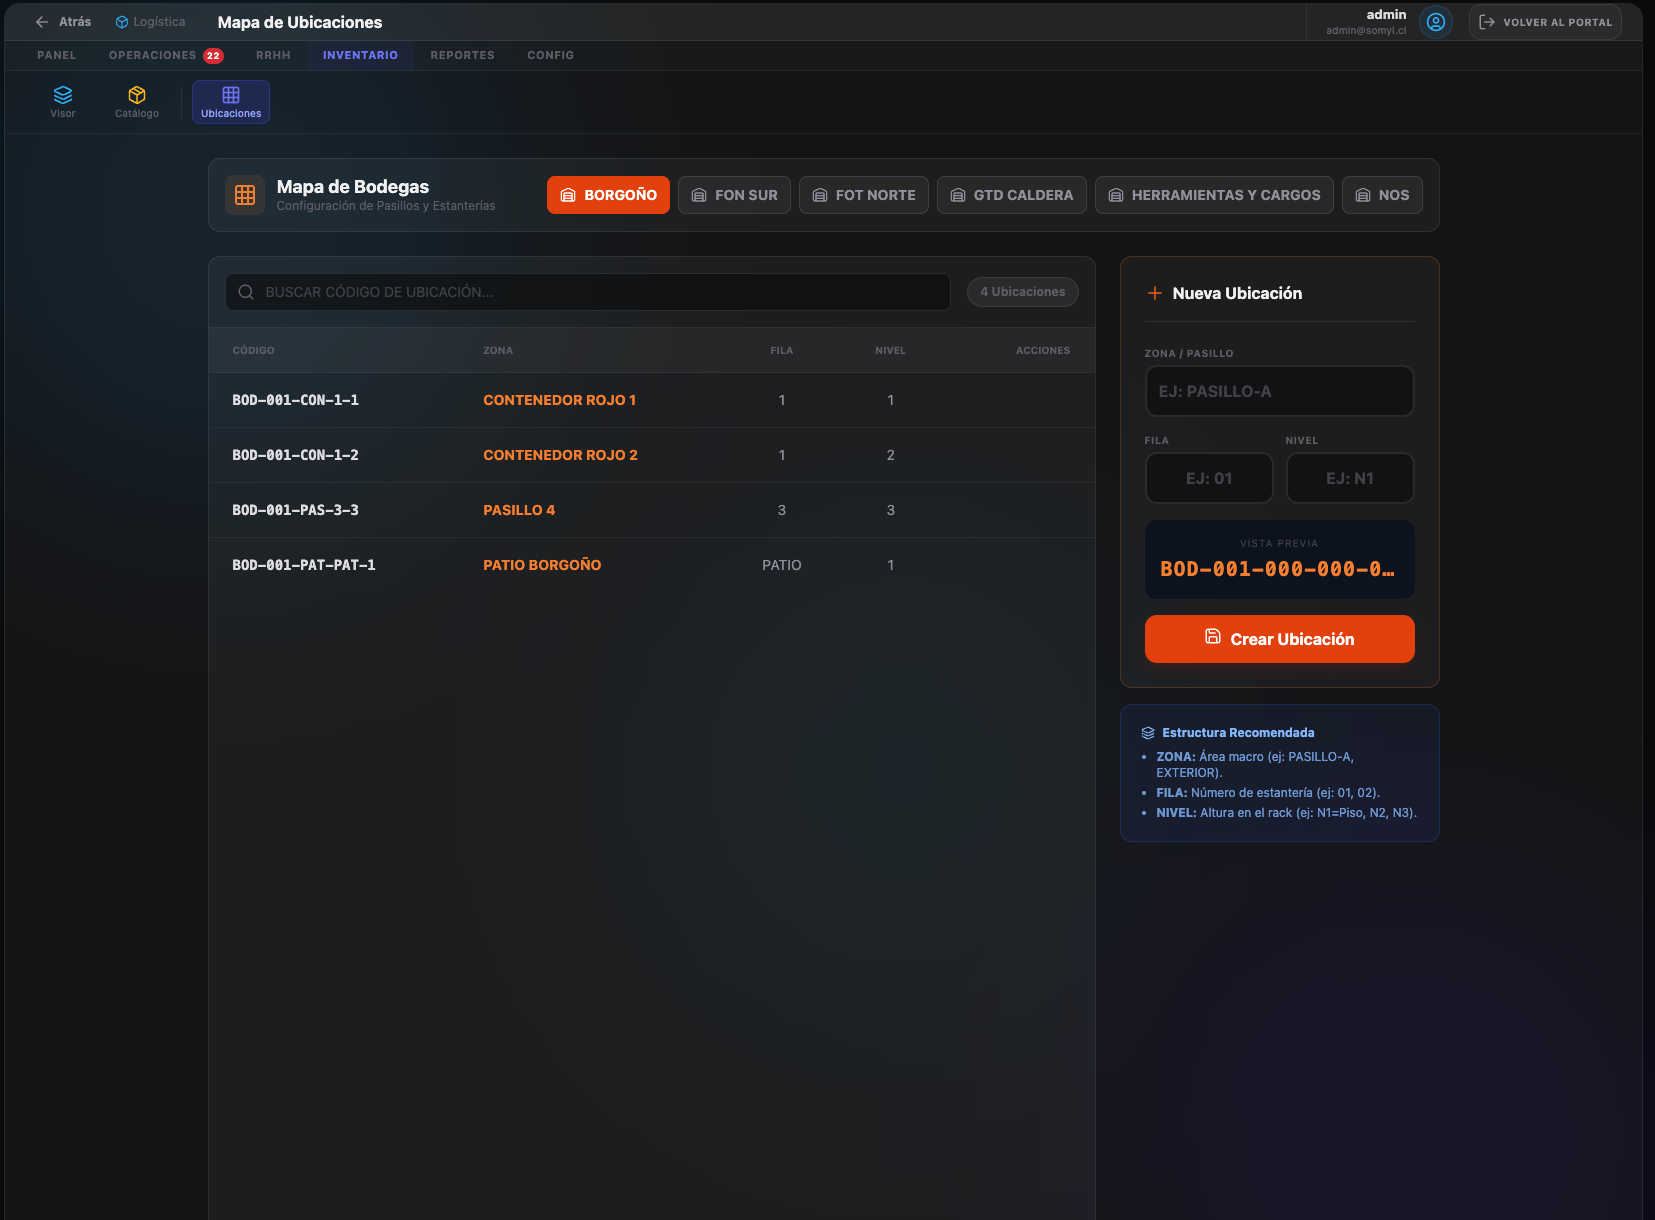Click the Mapa de Ubicaciones page title
1655x1220 pixels.
tap(300, 22)
